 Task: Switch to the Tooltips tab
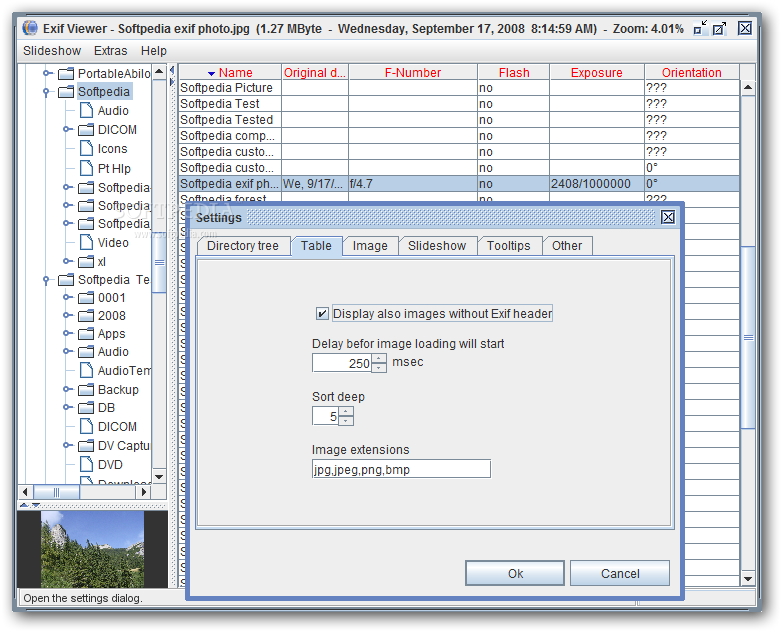509,246
